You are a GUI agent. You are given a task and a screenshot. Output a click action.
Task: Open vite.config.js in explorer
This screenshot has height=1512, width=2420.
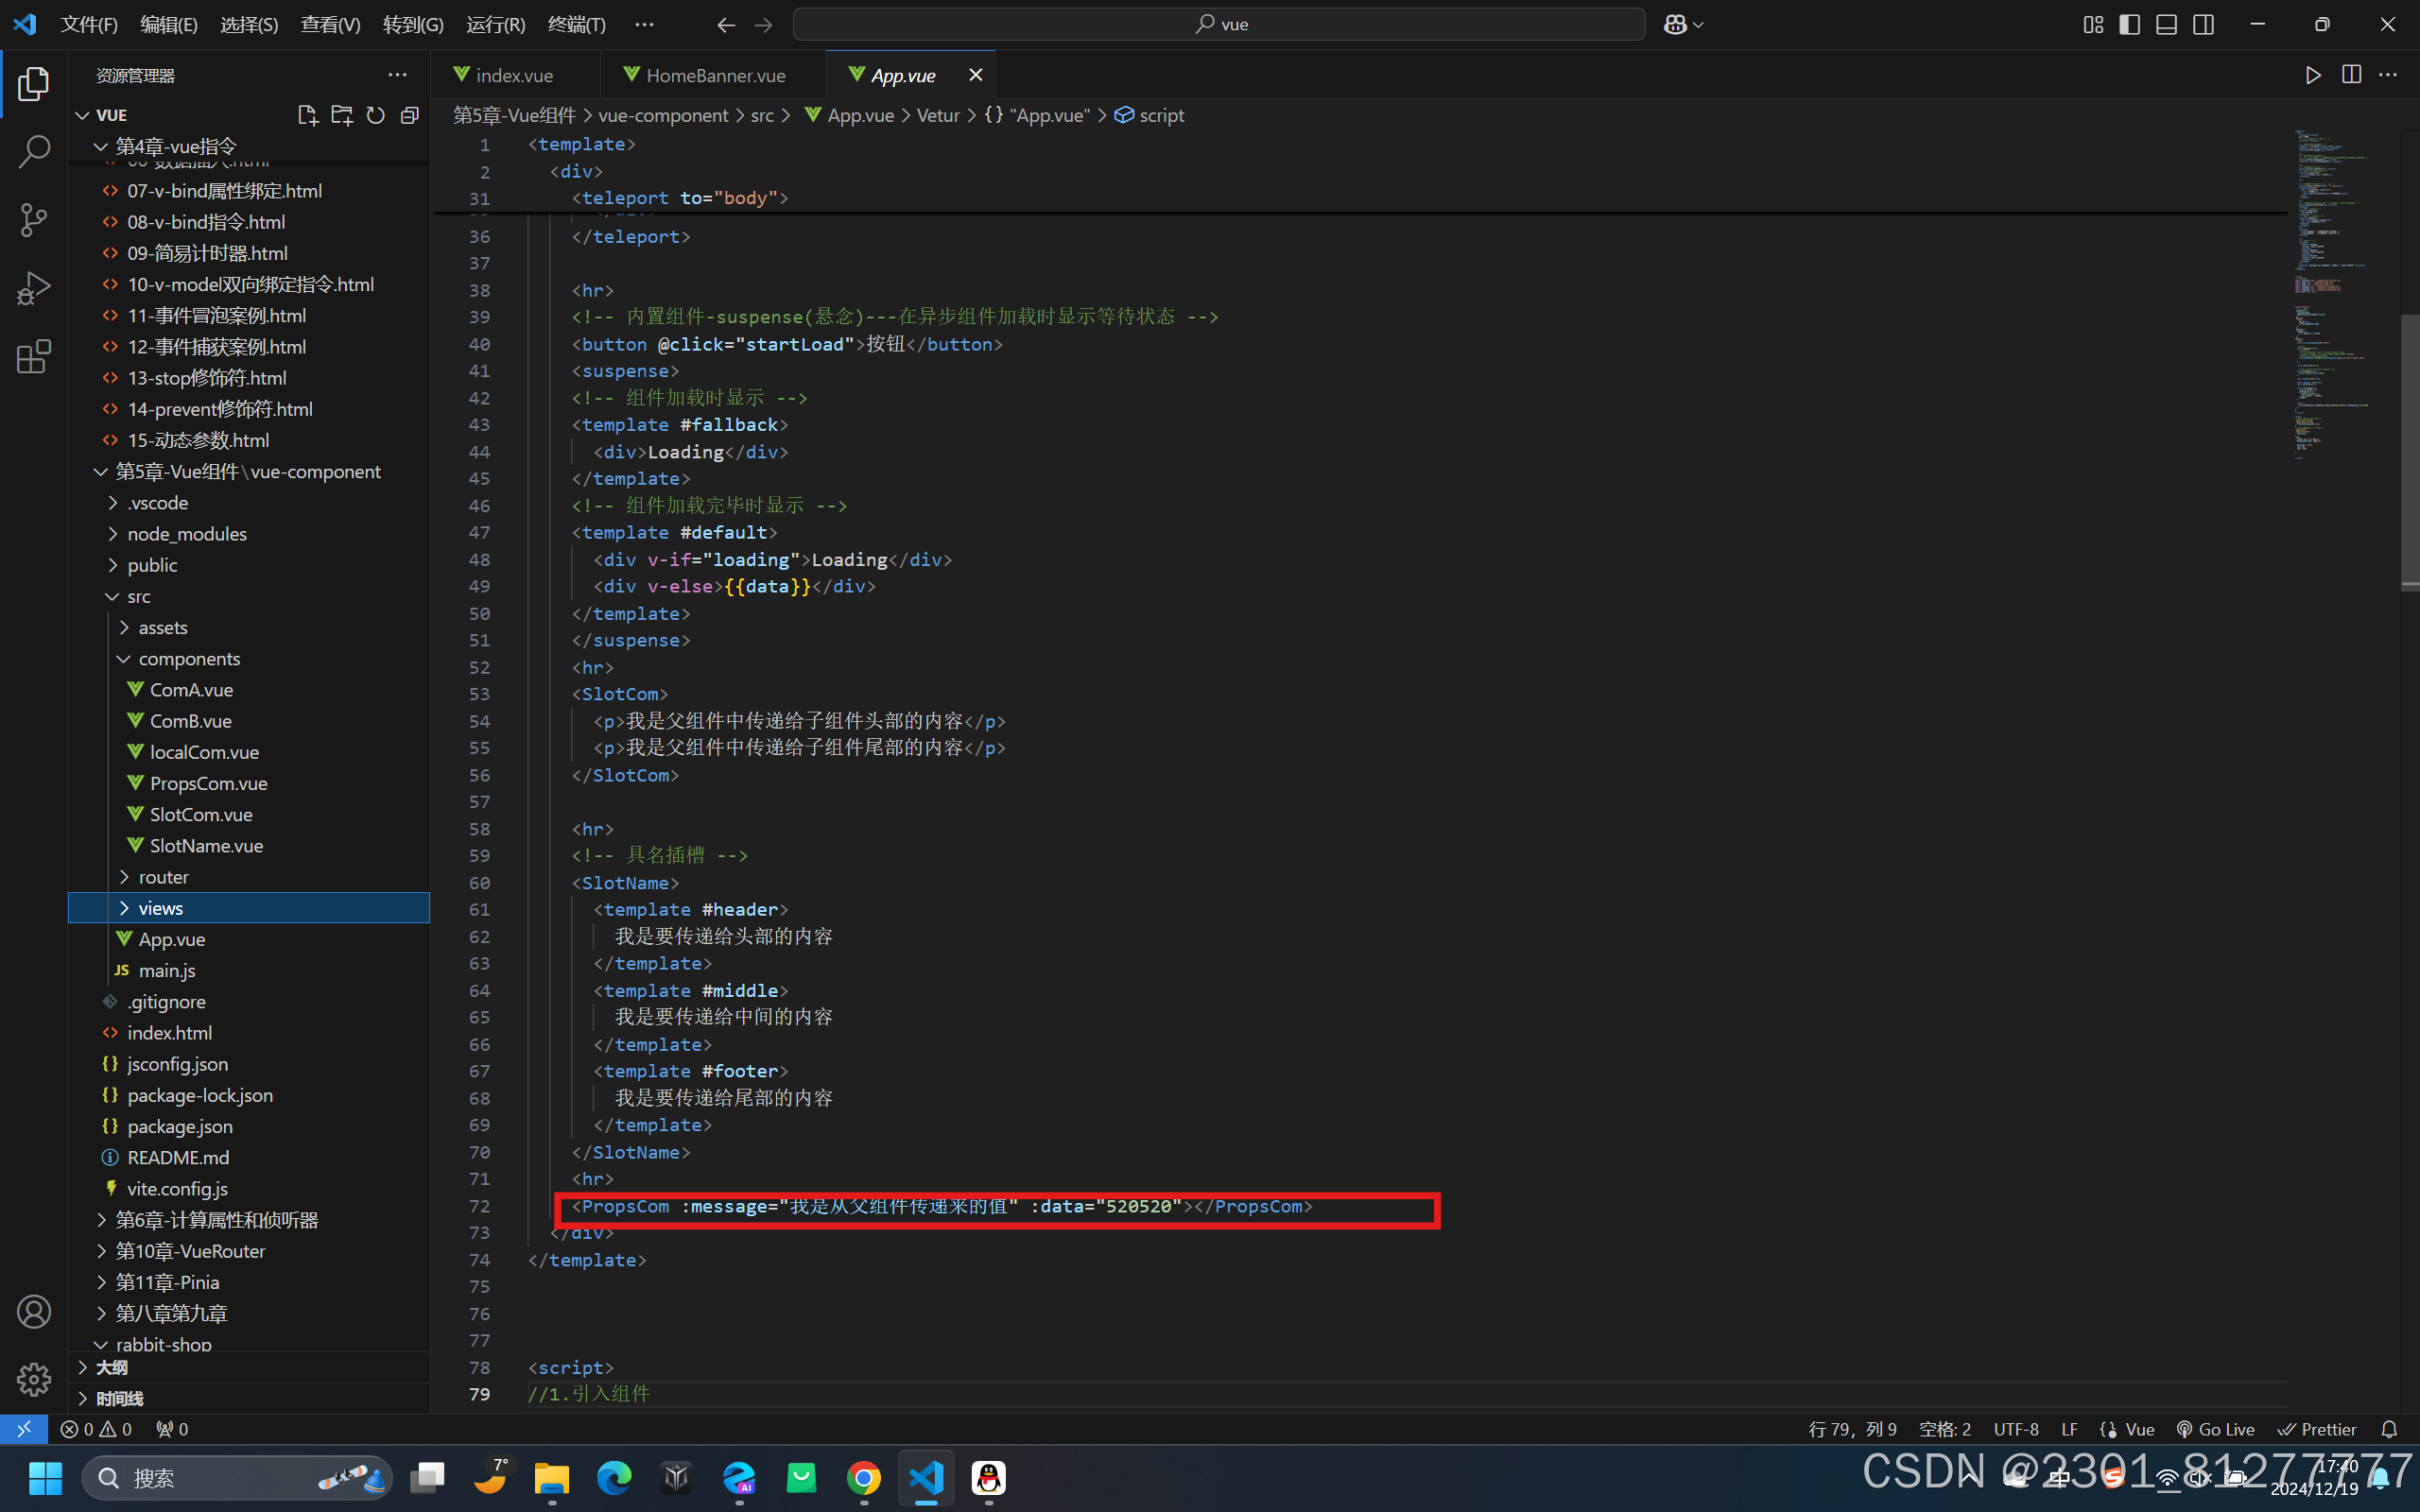pyautogui.click(x=249, y=1188)
